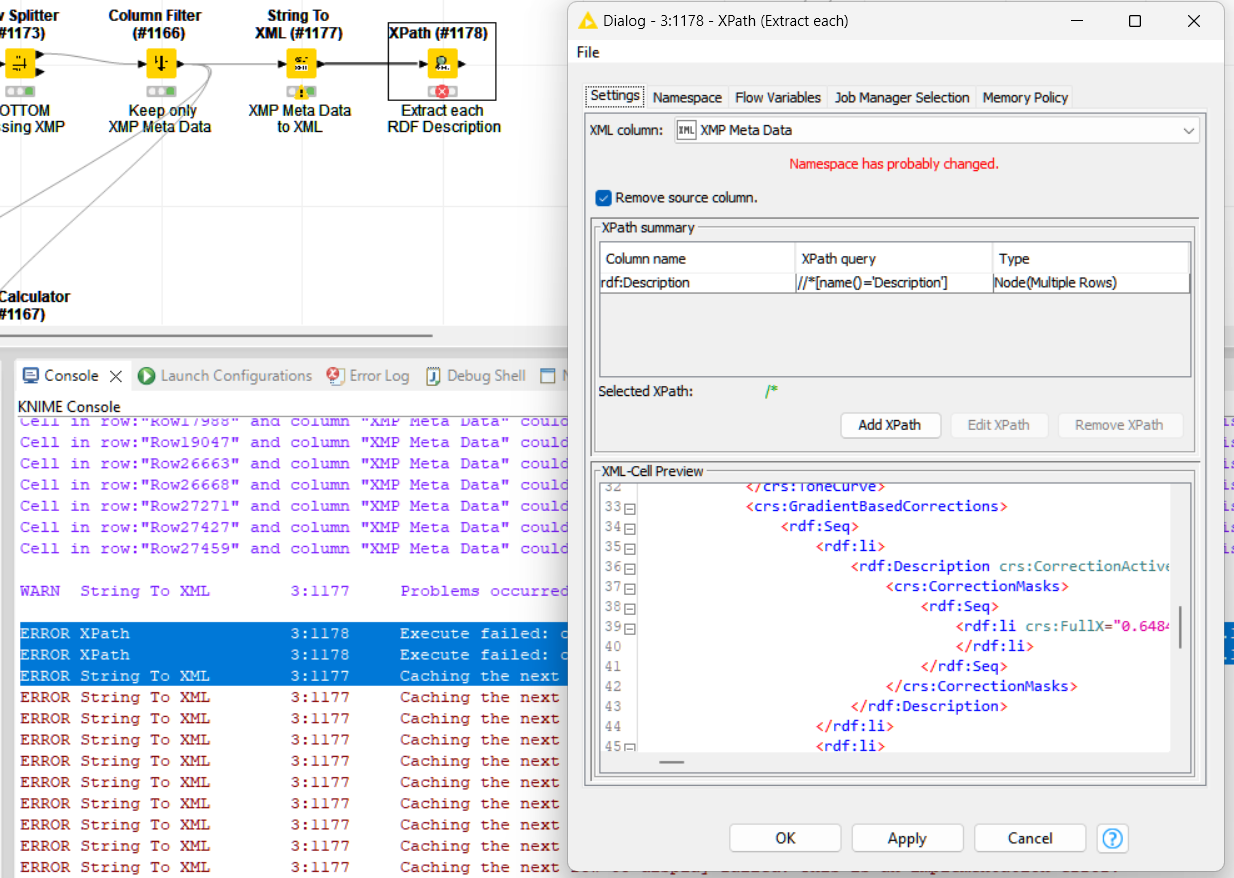Collapse the fold marker at line 45
The height and width of the screenshot is (878, 1234).
click(631, 746)
